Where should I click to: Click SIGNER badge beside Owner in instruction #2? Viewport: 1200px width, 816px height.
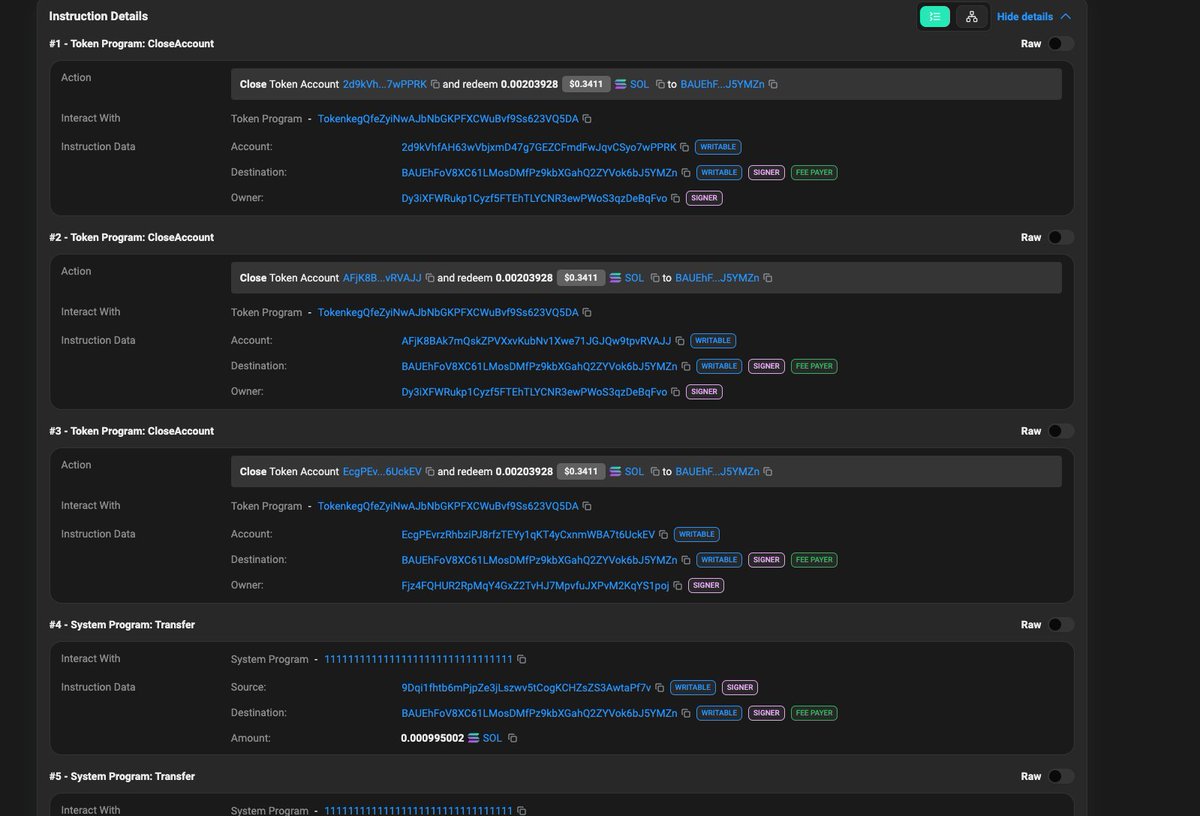point(704,392)
